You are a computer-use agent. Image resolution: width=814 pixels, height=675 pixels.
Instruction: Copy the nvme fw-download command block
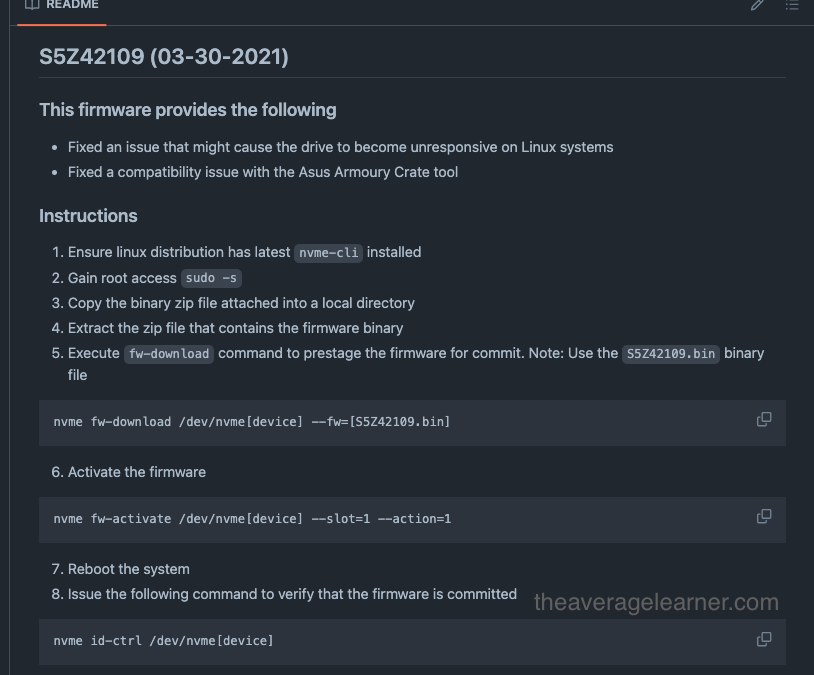tap(764, 419)
